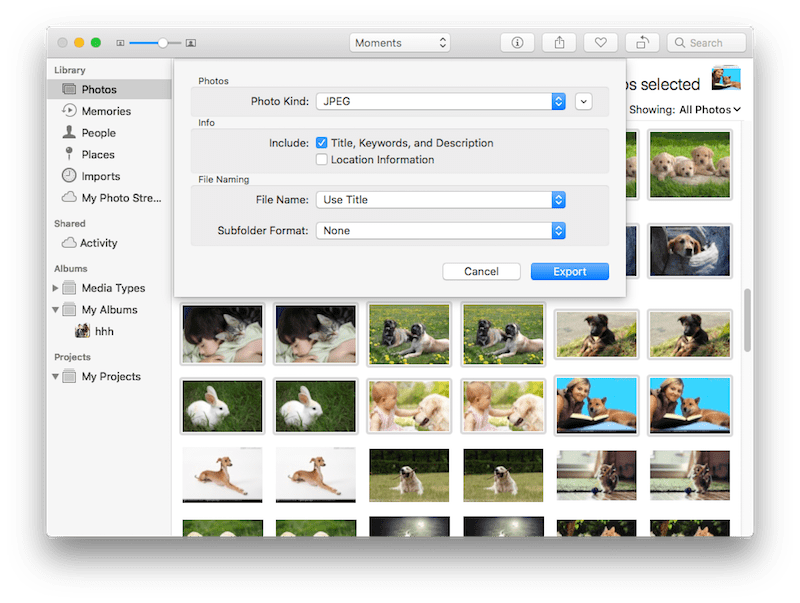Open the Share toolbar icon
The height and width of the screenshot is (603, 800).
558,43
